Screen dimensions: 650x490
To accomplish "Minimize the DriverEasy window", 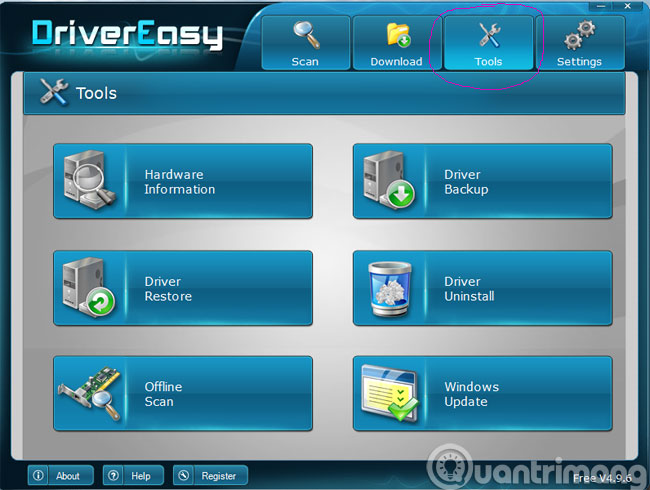I will tap(601, 6).
